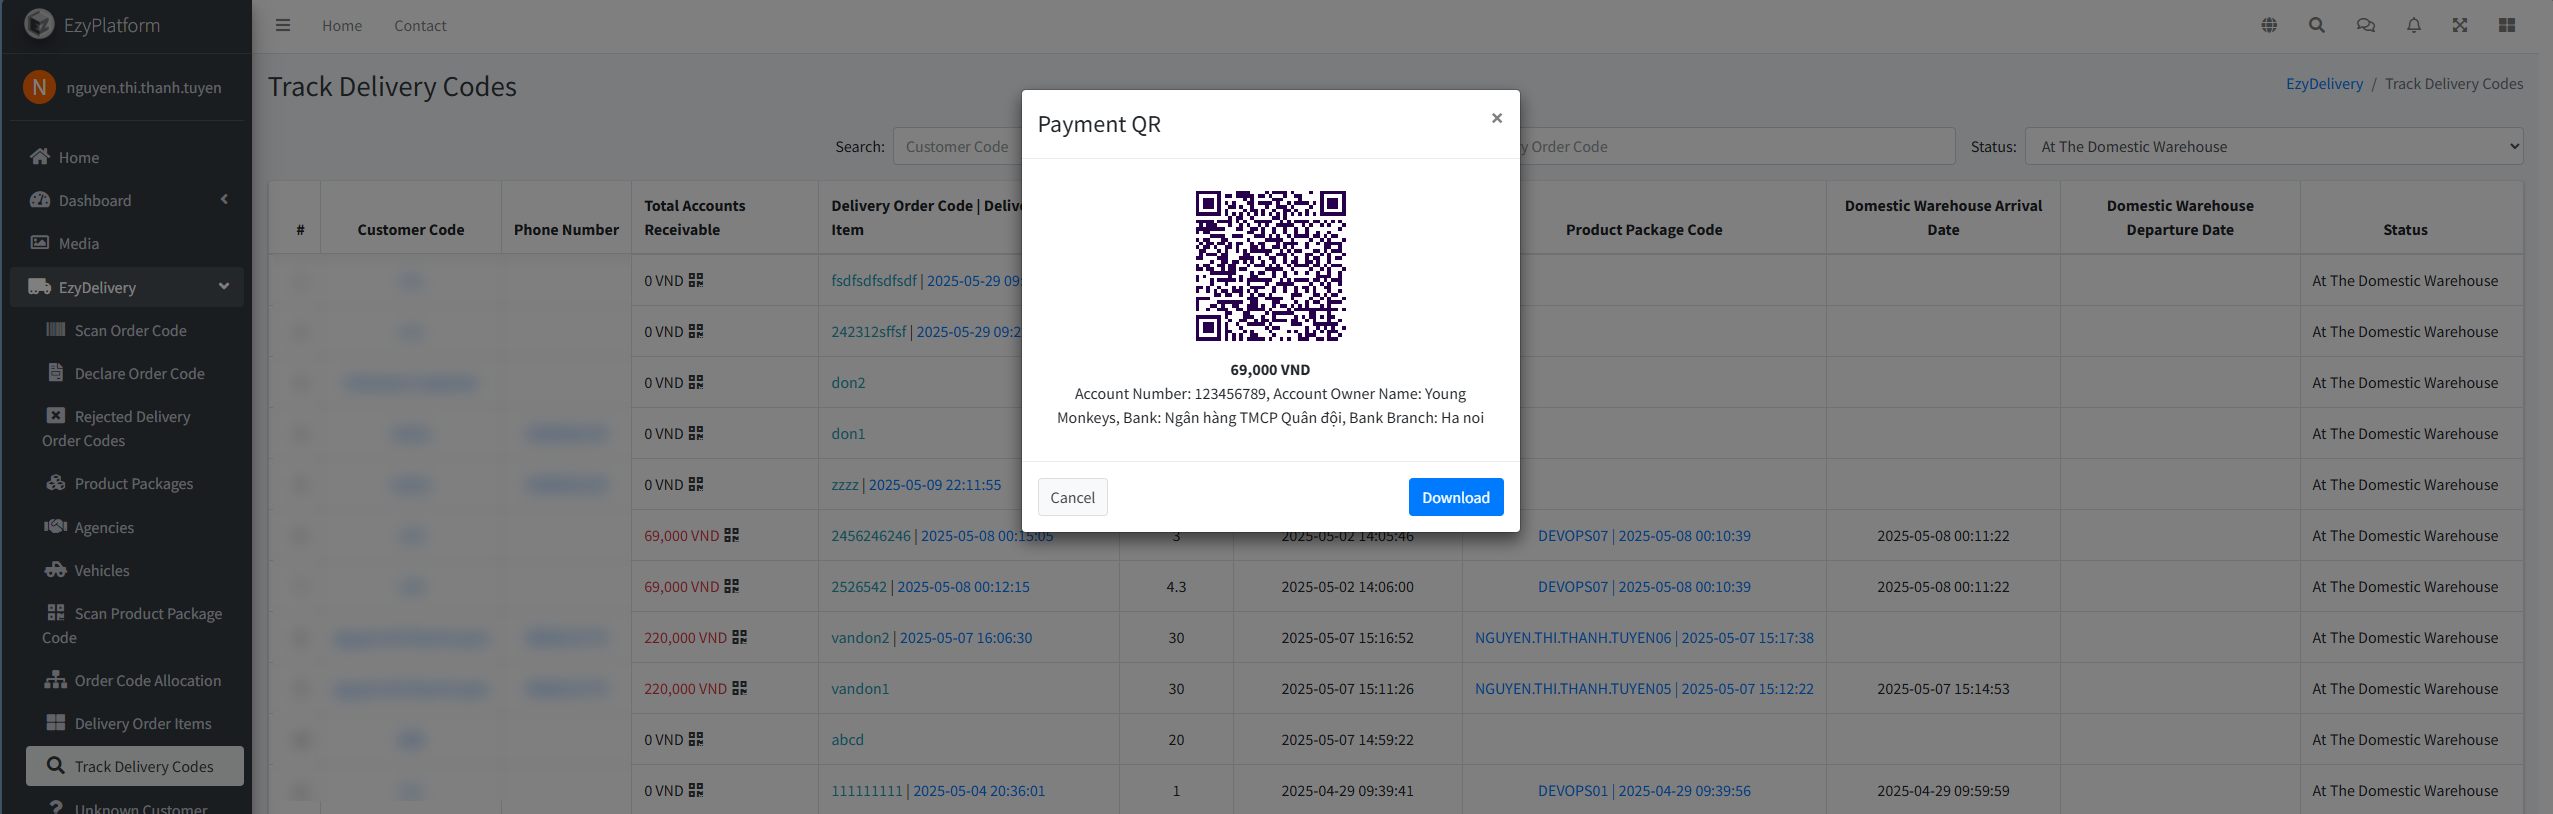
Task: Open package NGUYEN.THI.THANH.TUYEN05 link
Action: coord(1644,688)
